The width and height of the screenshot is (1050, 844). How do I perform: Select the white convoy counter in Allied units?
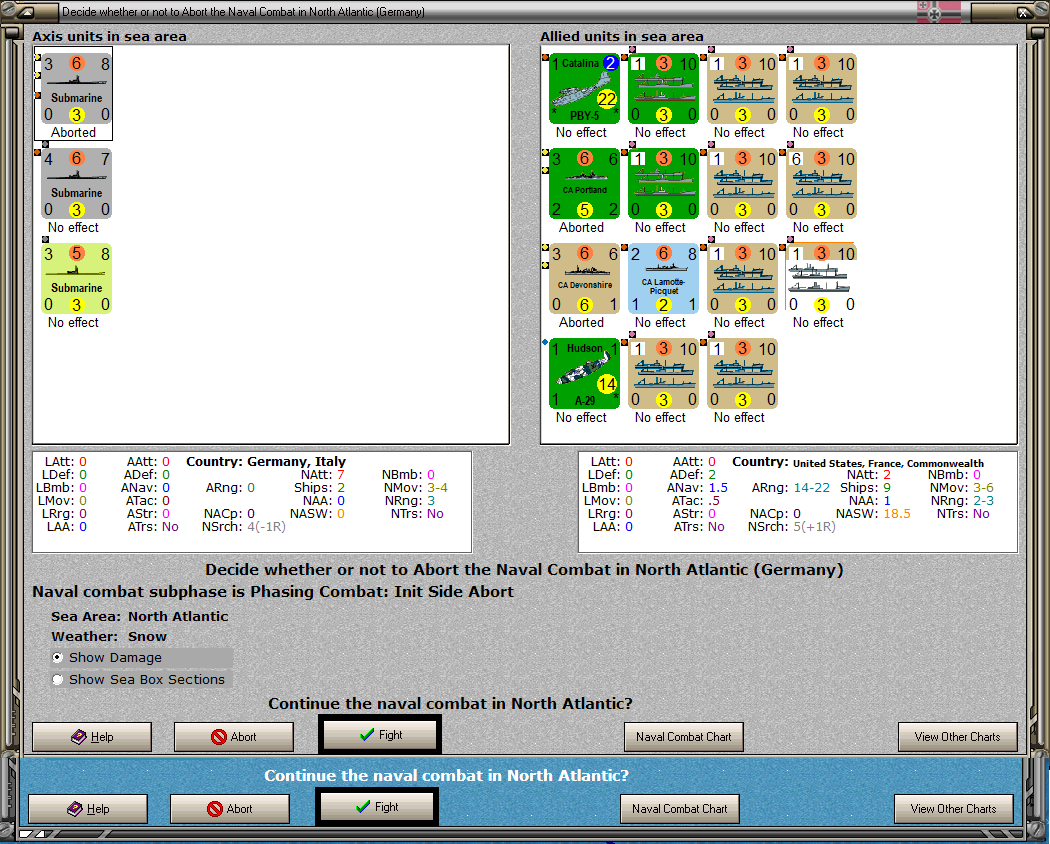click(x=822, y=279)
